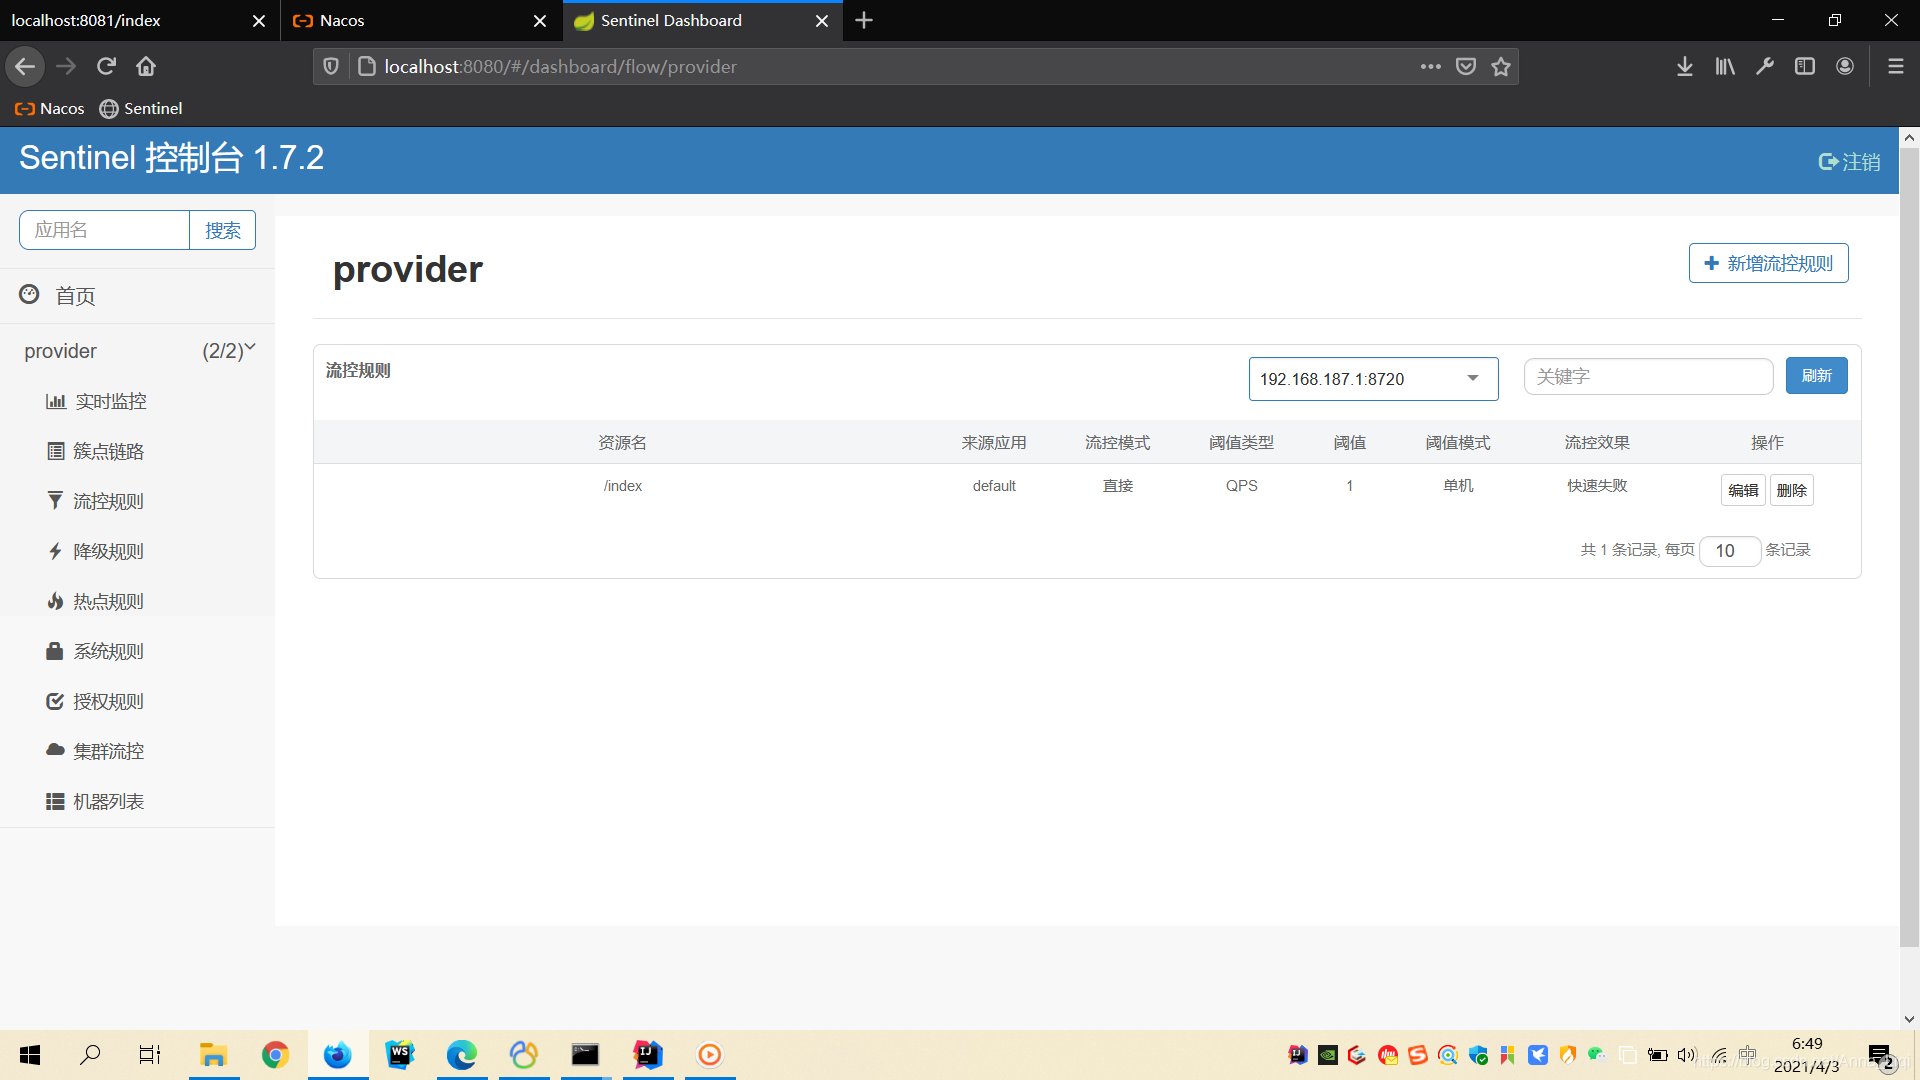The image size is (1920, 1080).
Task: Open the 机器列表 machine list page
Action: coord(96,801)
